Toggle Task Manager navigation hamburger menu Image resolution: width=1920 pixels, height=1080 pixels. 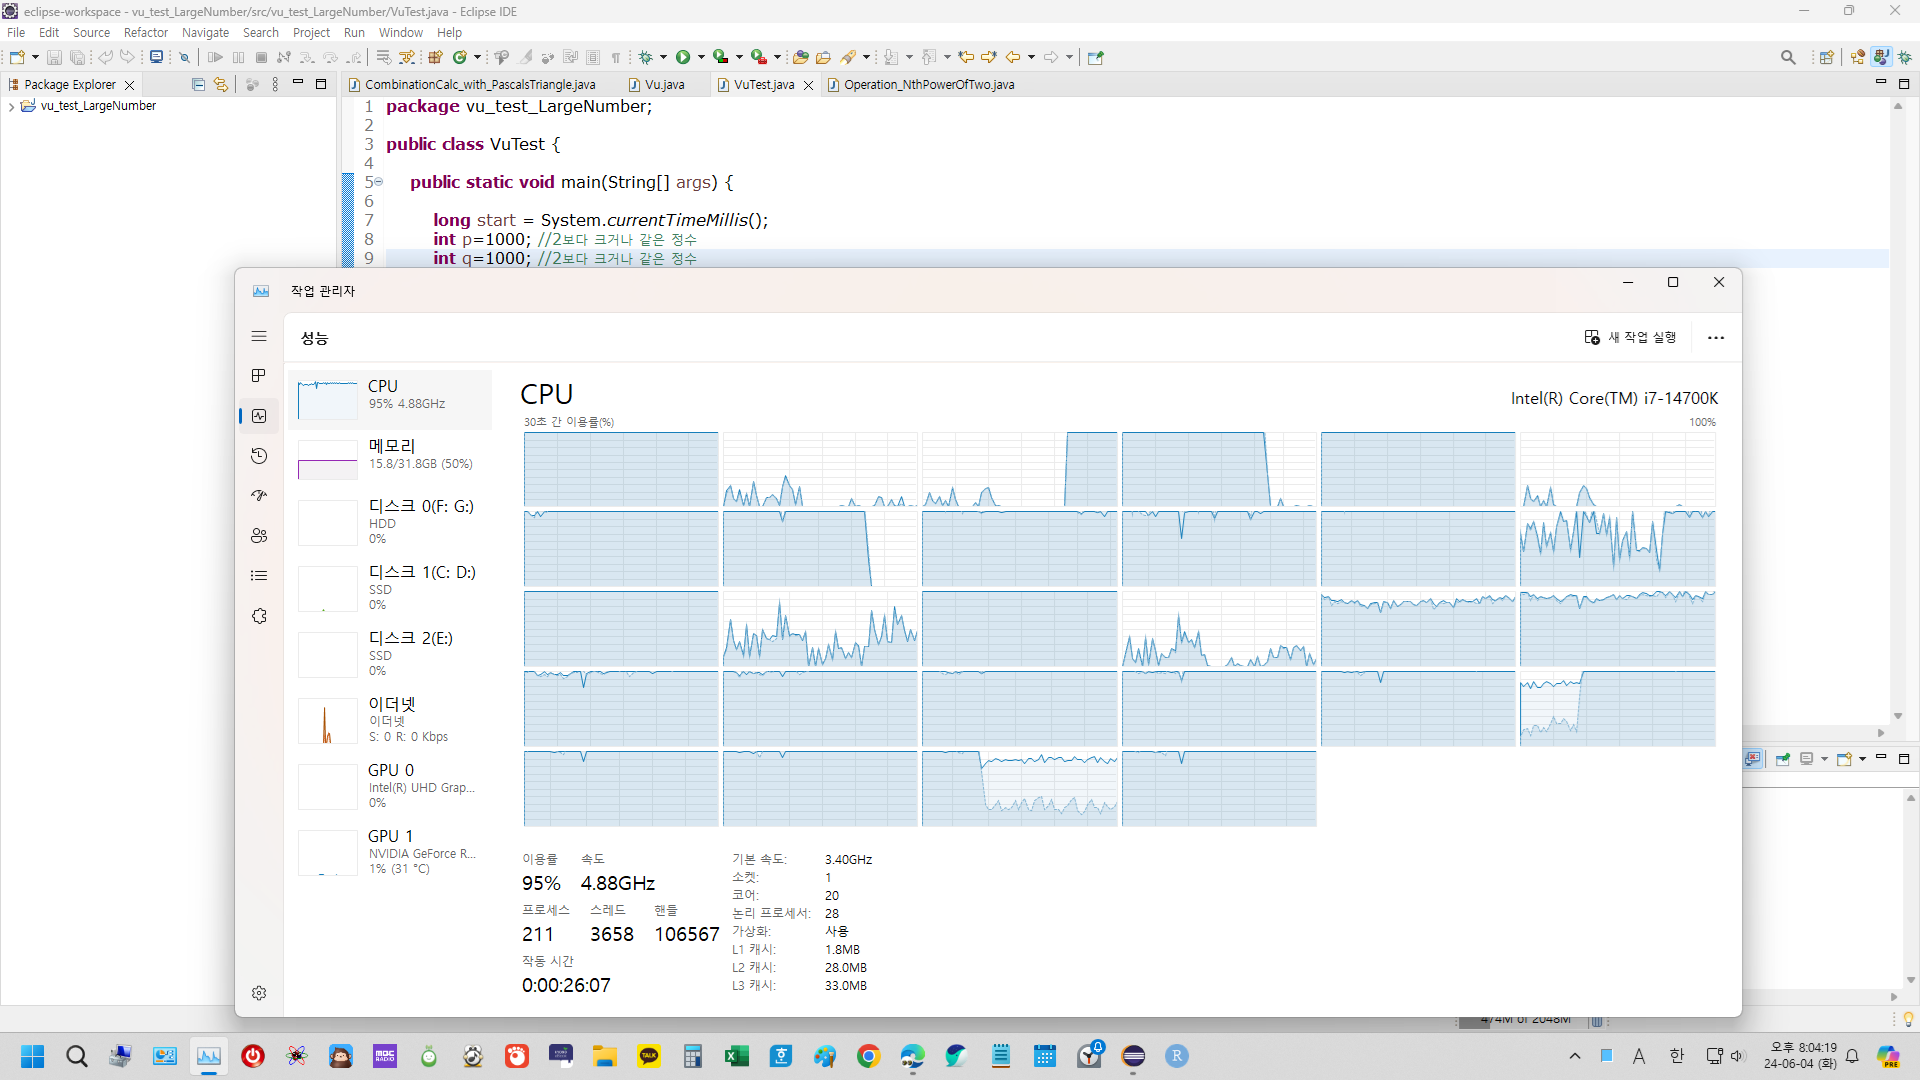[x=259, y=337]
